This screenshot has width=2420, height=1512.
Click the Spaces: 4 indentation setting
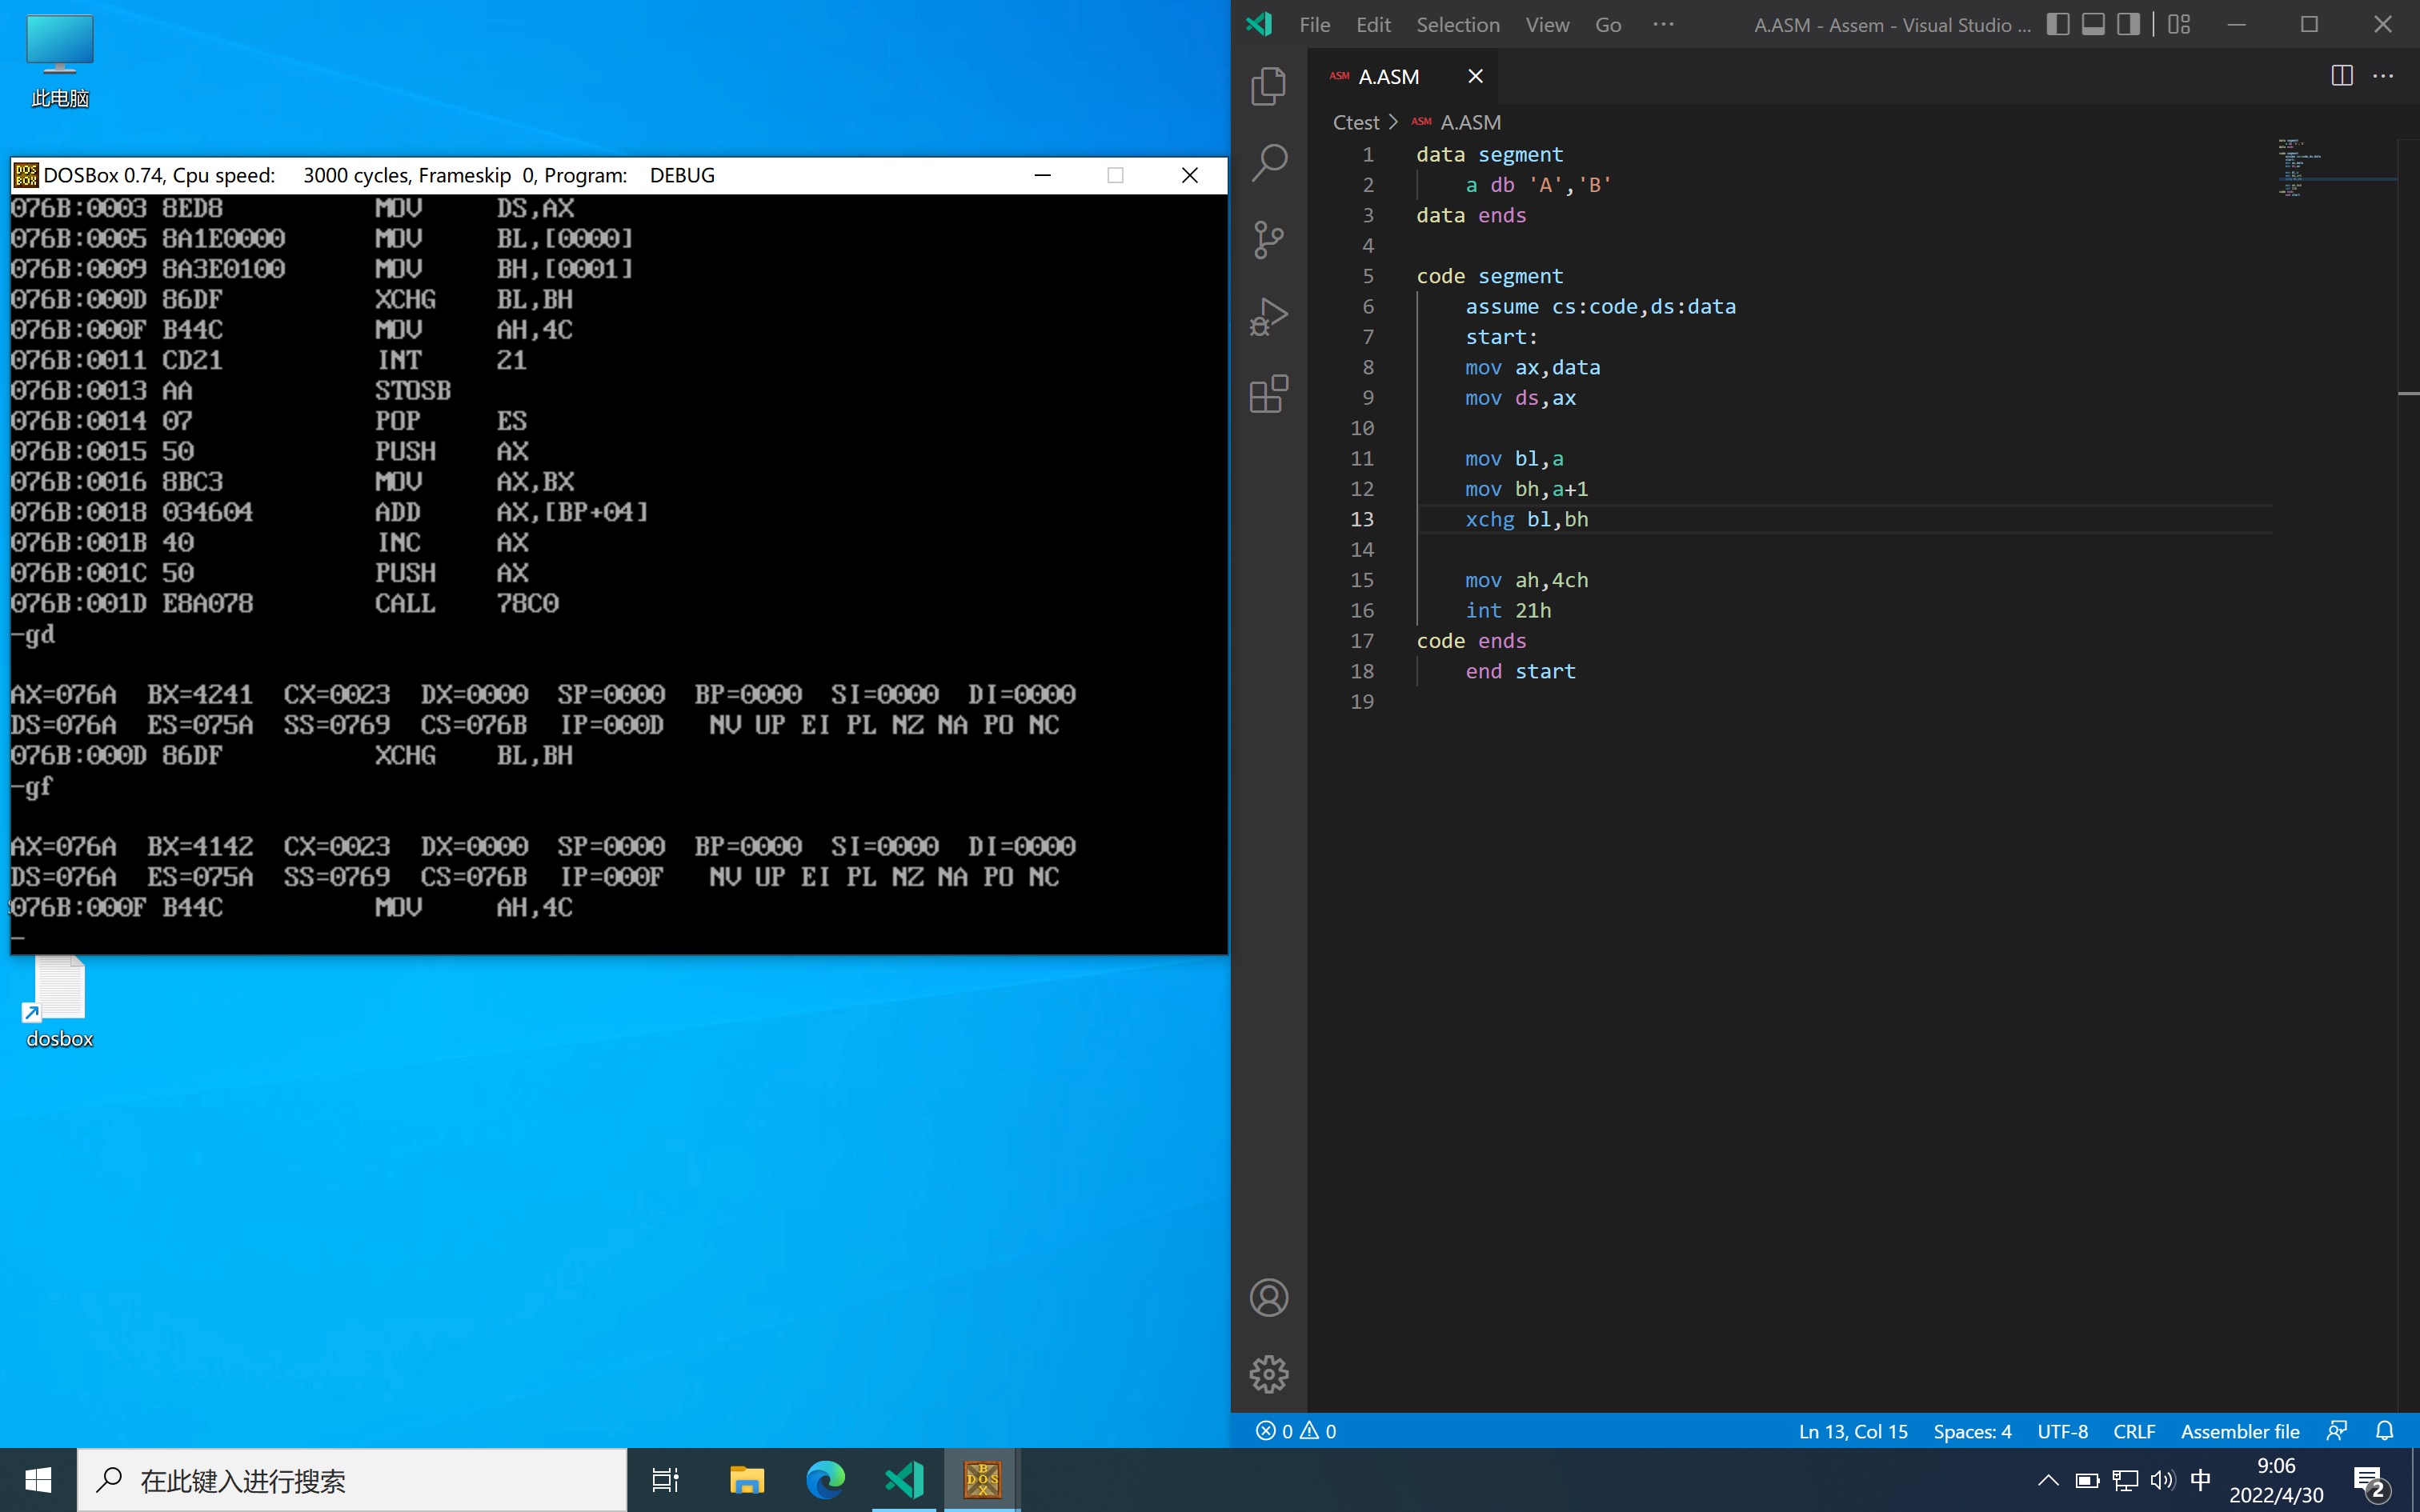pos(1972,1431)
